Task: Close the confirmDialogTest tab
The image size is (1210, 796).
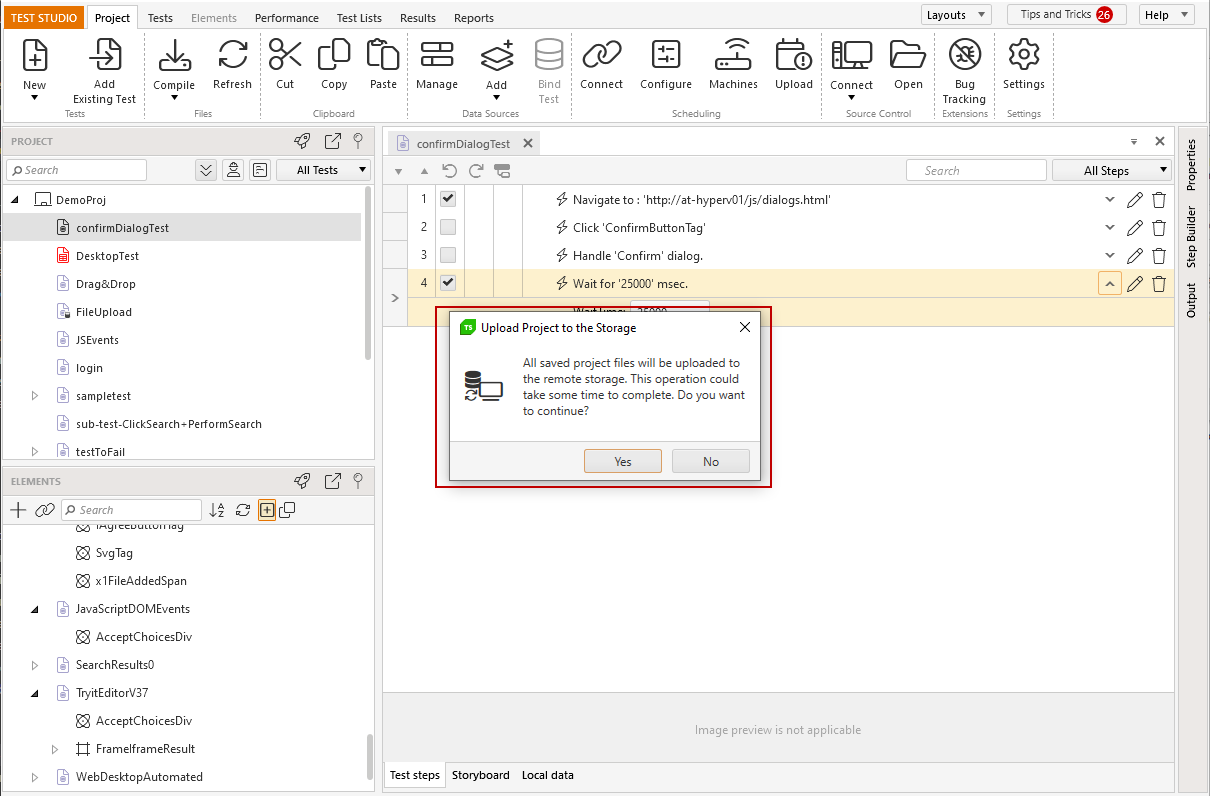Action: pos(530,144)
